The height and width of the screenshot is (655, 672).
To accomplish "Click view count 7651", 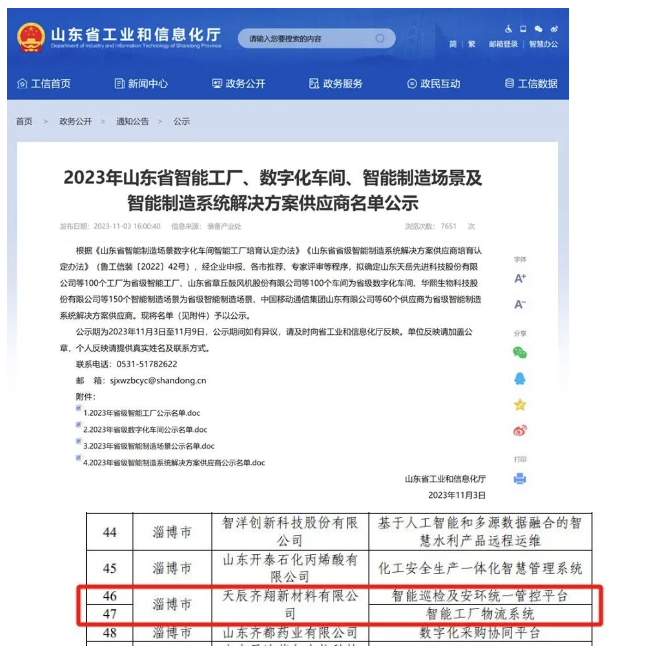I will coord(449,226).
